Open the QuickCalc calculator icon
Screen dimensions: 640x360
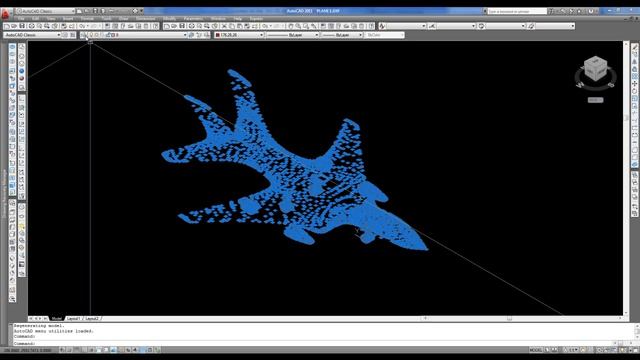tap(362, 26)
